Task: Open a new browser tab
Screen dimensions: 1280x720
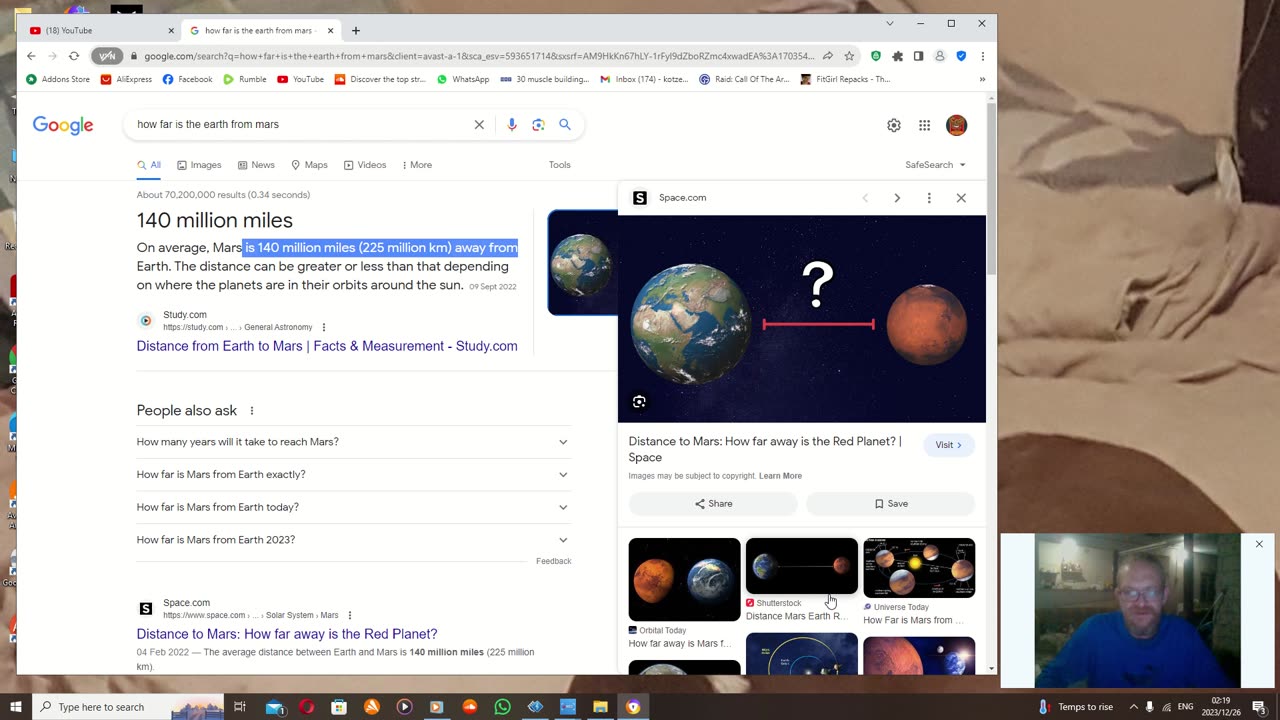Action: [356, 30]
